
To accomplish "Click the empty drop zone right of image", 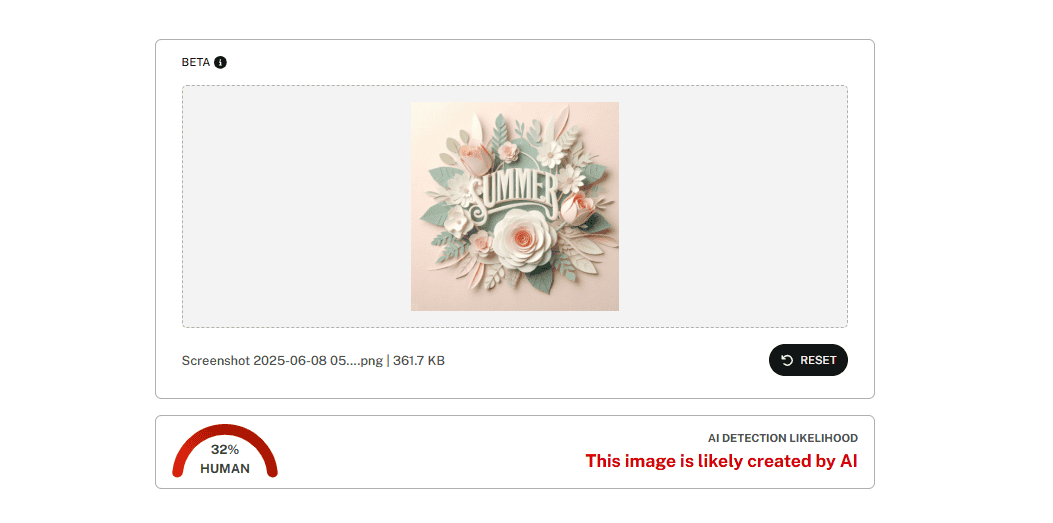I will [733, 206].
